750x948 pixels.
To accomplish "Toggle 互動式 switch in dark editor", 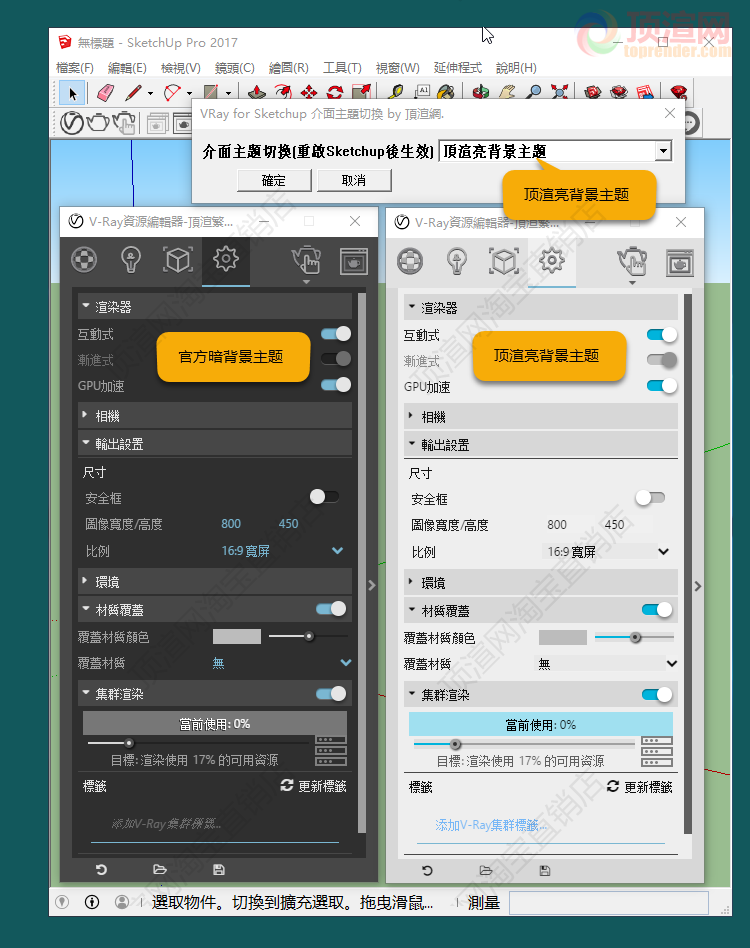I will coord(336,334).
